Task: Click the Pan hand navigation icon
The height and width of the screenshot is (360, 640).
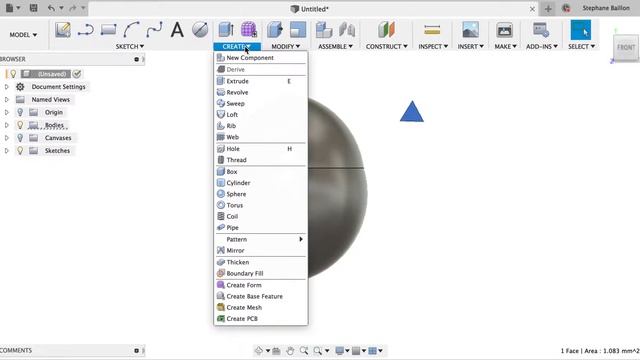Action: pyautogui.click(x=290, y=351)
